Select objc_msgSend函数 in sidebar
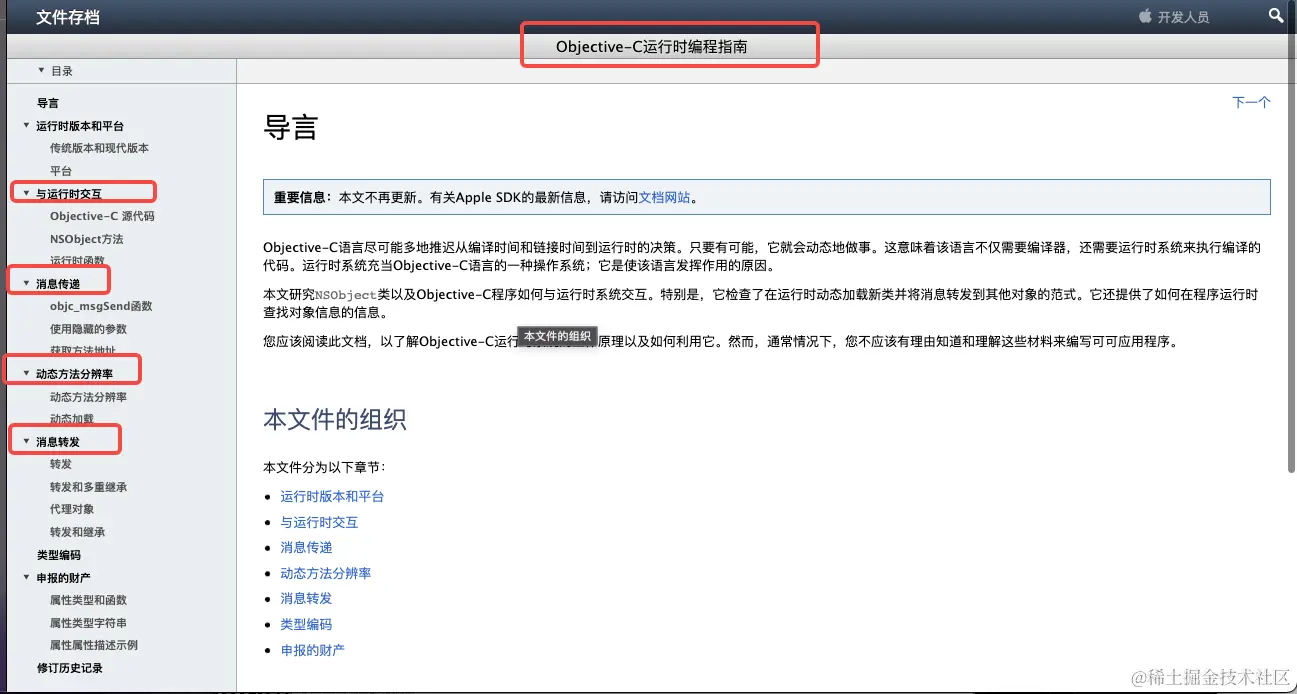 click(101, 306)
